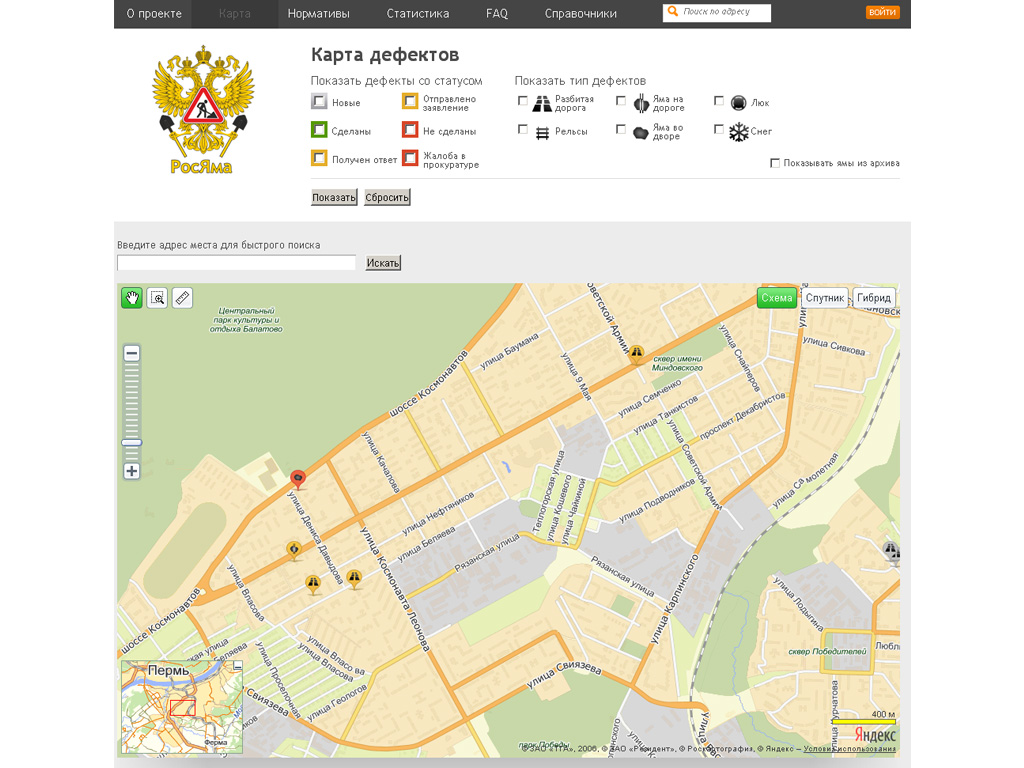Check Показывать ямы из архива option
Viewport: 1024px width, 768px height.
[775, 163]
